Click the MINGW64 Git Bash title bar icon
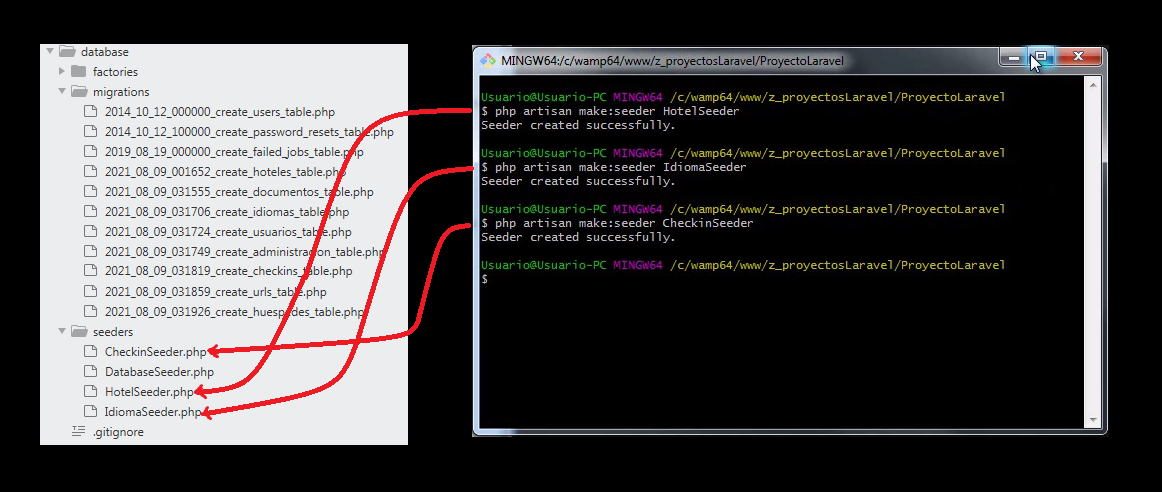 pos(488,59)
